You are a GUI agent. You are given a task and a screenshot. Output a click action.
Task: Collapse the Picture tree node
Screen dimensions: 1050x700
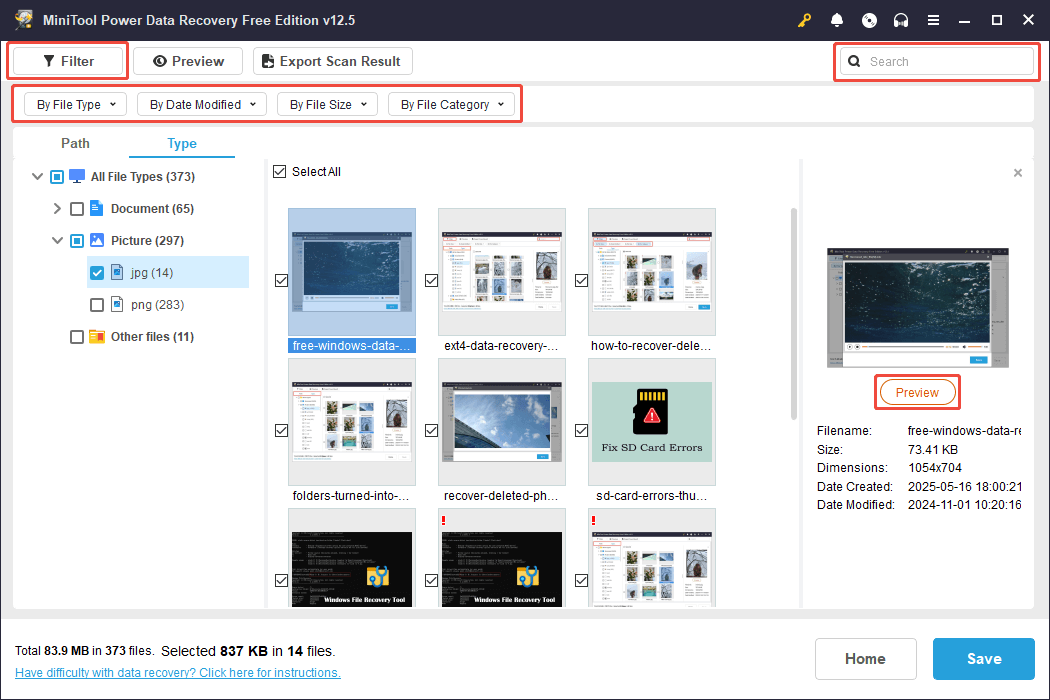tap(57, 240)
